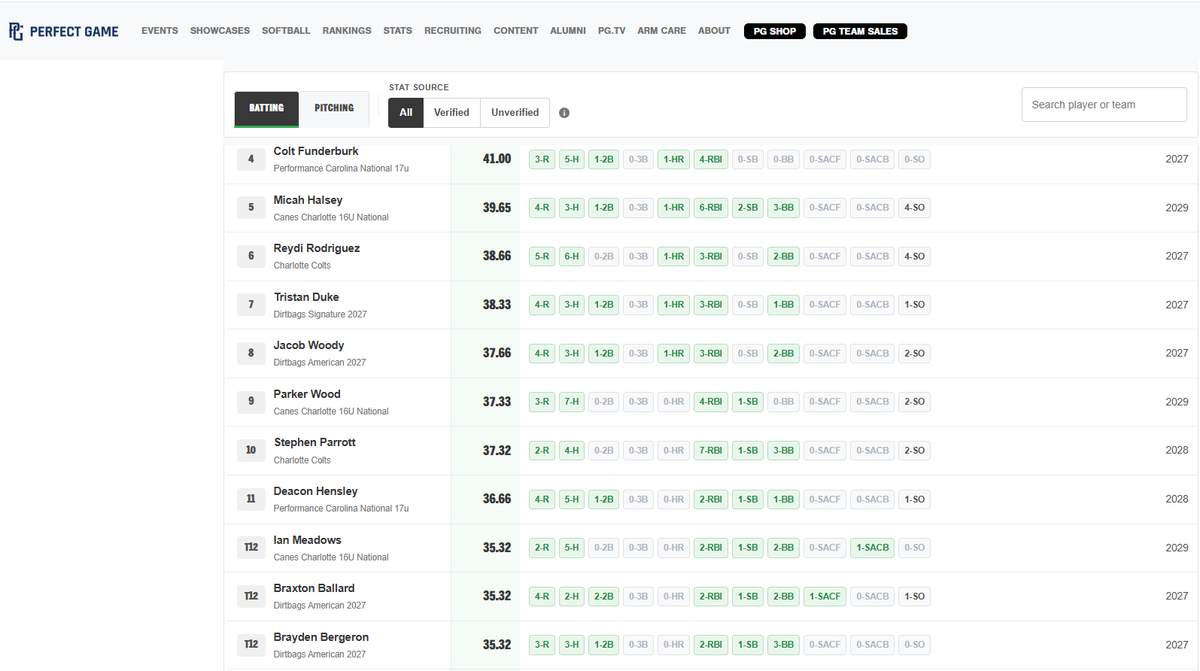Focus the Search player or team field

tap(1104, 105)
